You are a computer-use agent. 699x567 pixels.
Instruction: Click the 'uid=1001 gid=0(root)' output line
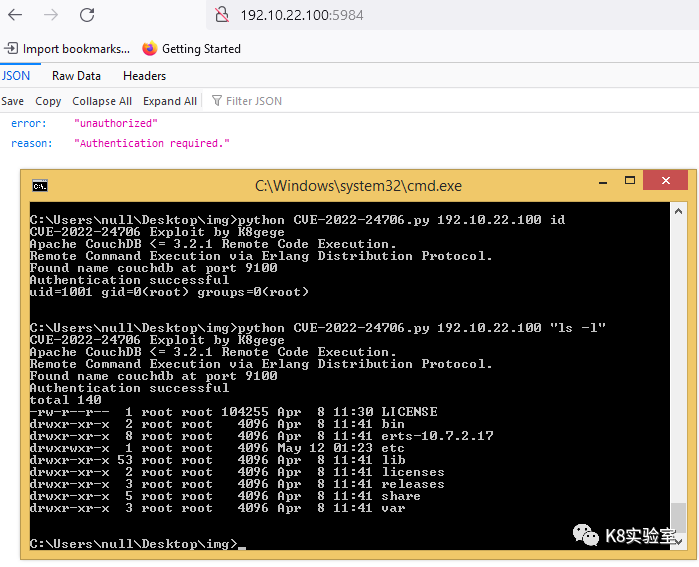pyautogui.click(x=169, y=292)
